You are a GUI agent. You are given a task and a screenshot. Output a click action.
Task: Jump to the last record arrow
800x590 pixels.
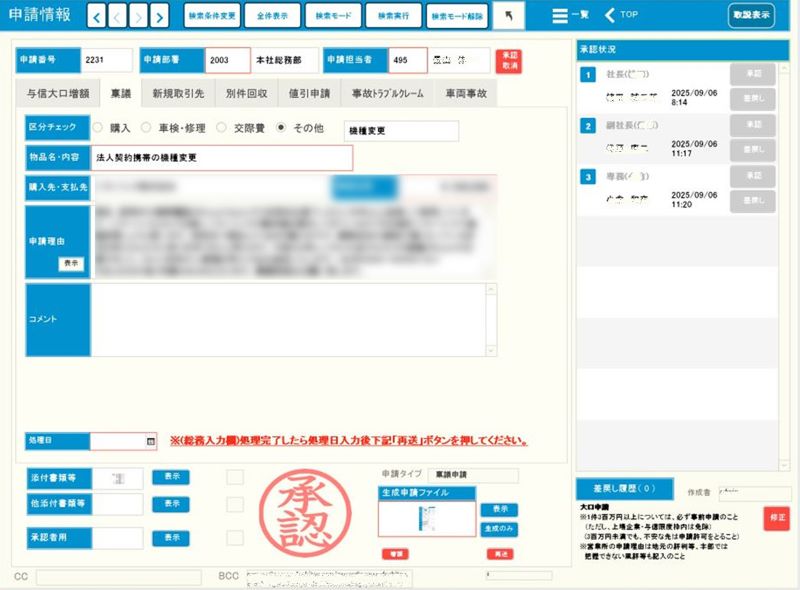coord(161,15)
